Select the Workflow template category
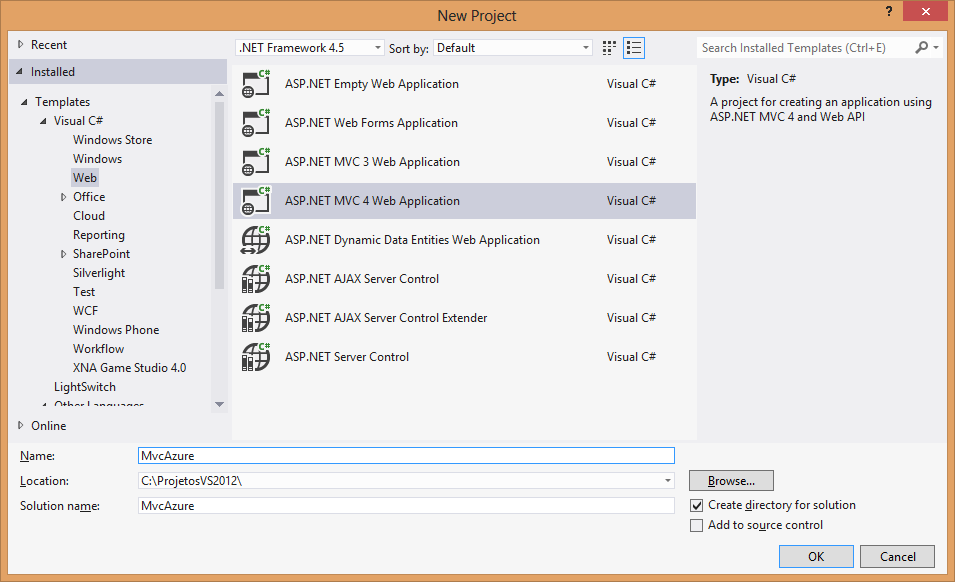This screenshot has height=582, width=955. pos(98,349)
